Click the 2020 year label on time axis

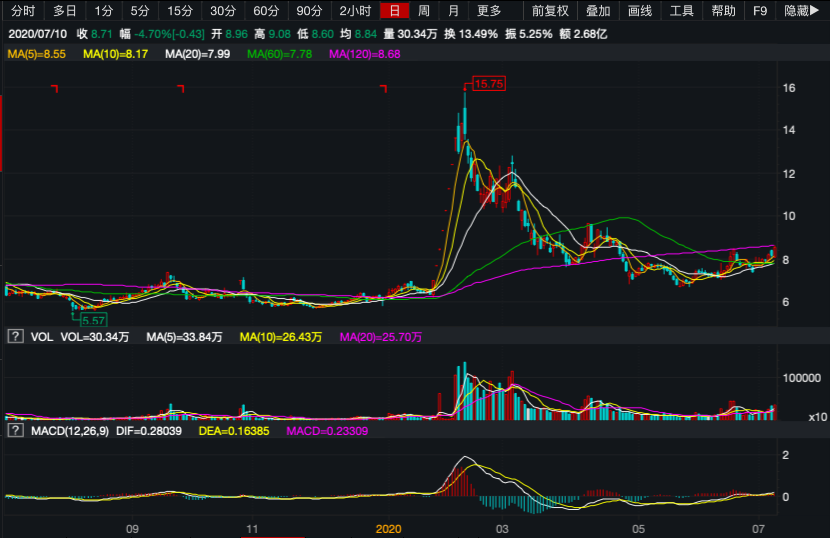coord(389,528)
